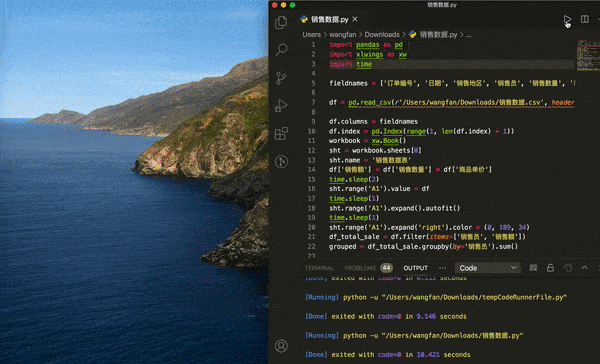Viewport: 600px width, 364px height.
Task: Click the circular arrow icon below Extensions
Action: point(281,162)
